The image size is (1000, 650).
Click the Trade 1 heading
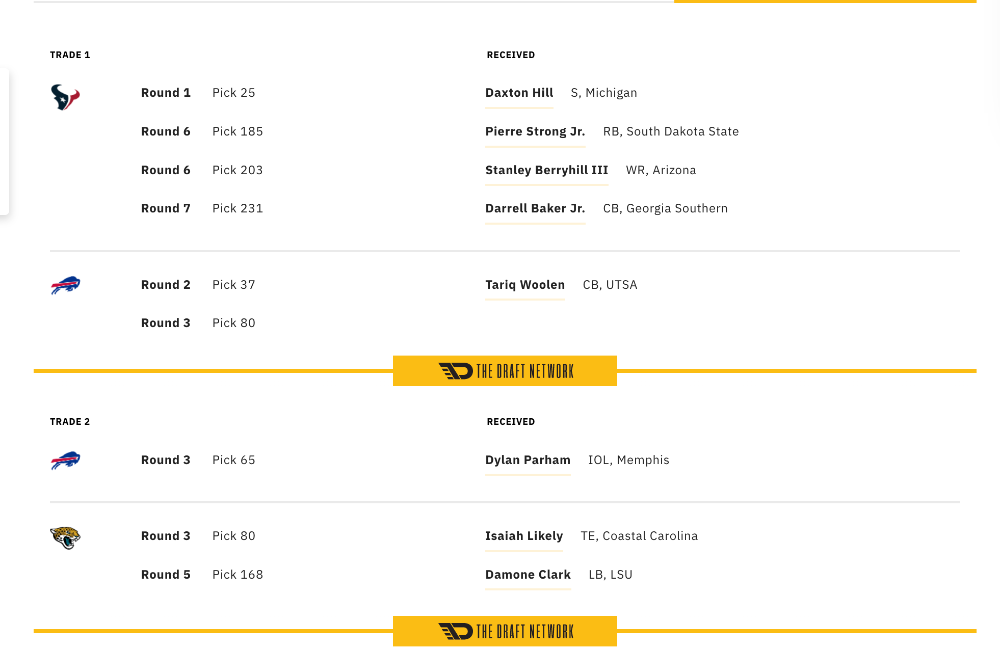[70, 55]
